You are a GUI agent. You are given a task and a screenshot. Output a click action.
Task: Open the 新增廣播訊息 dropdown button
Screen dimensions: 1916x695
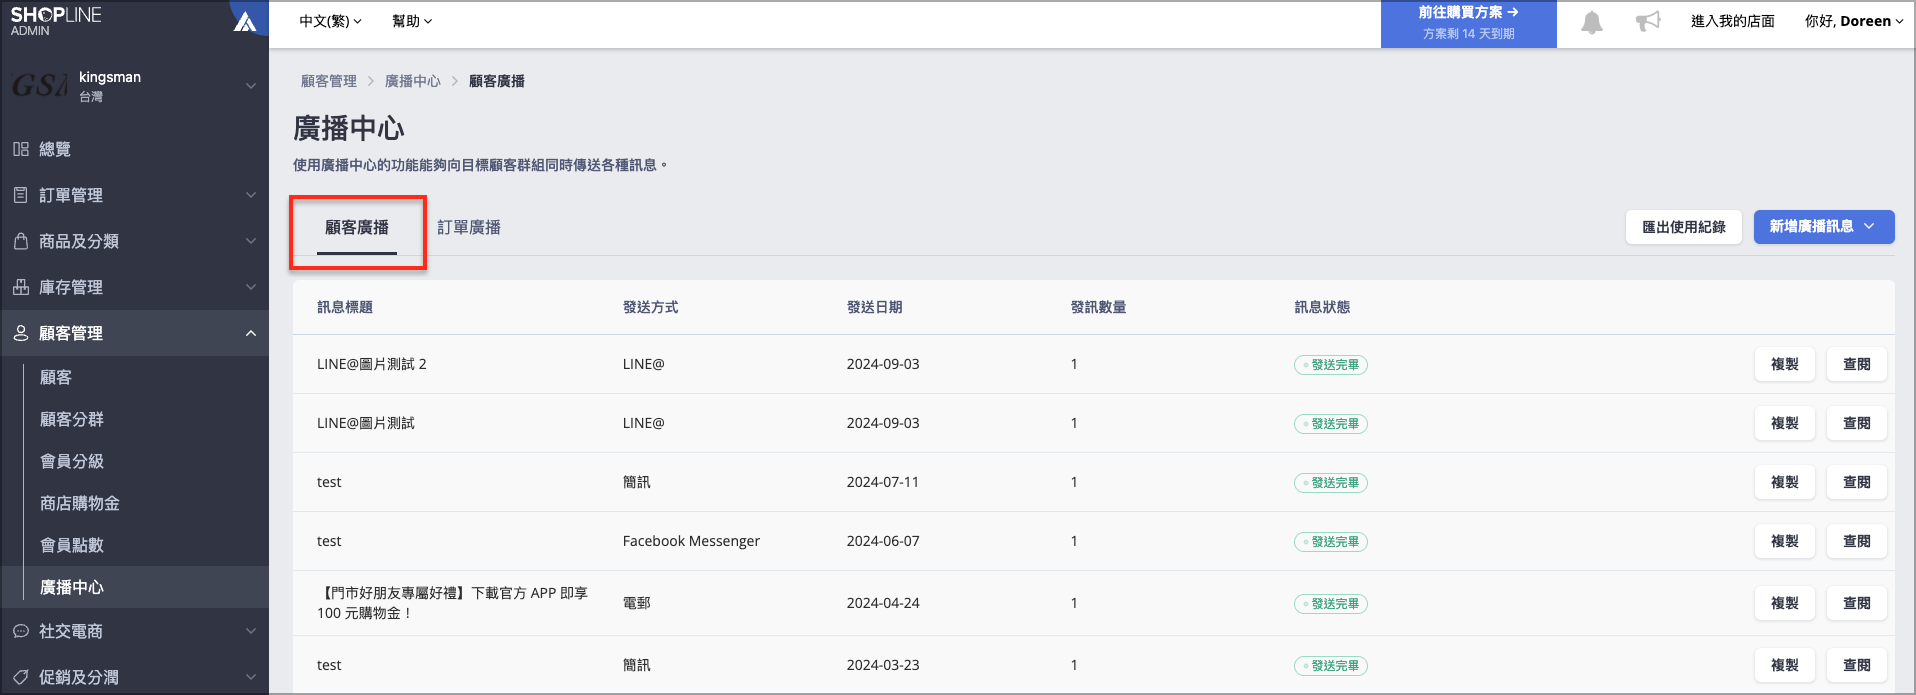point(1824,227)
